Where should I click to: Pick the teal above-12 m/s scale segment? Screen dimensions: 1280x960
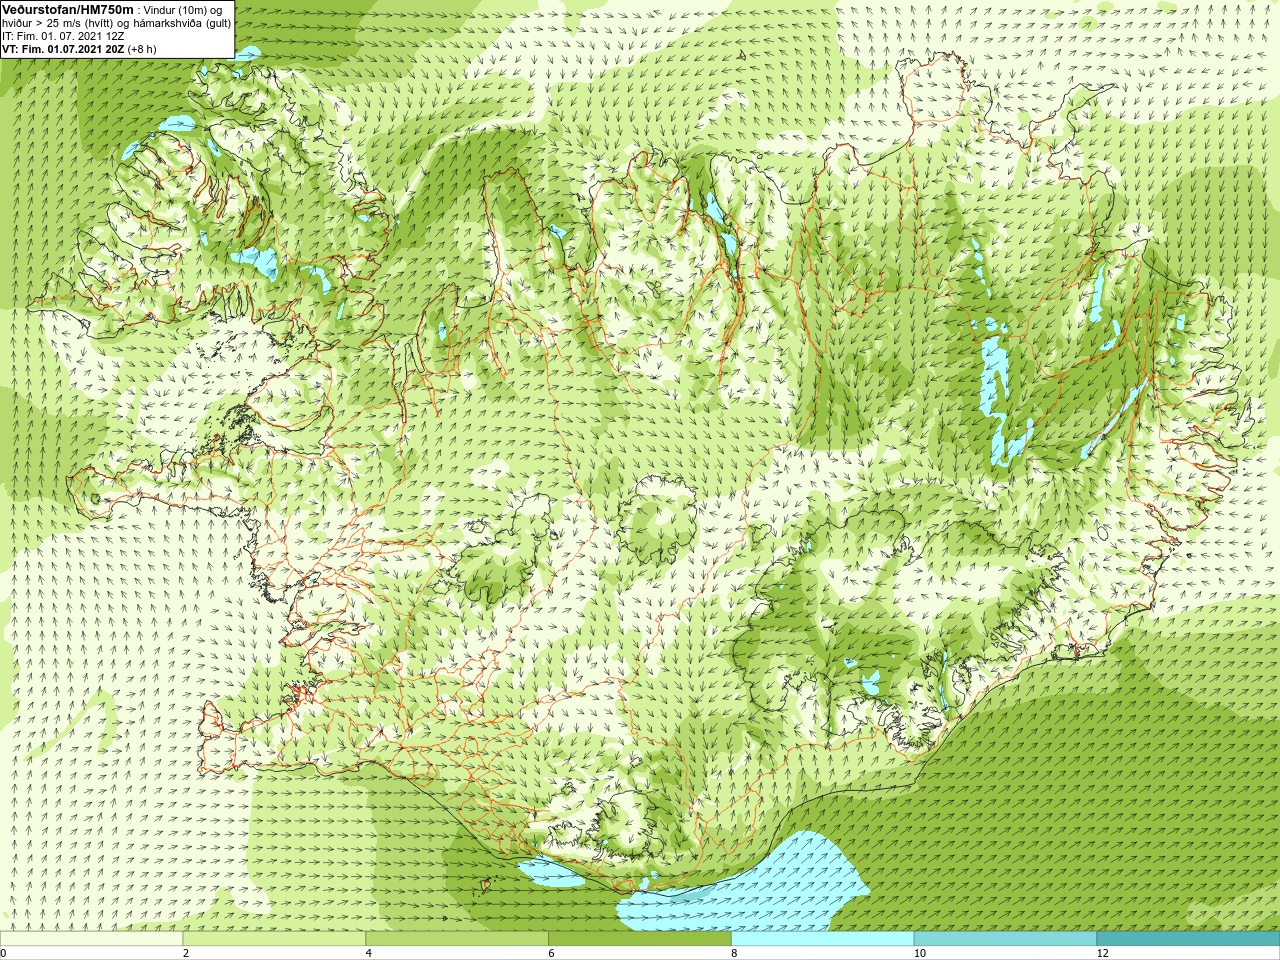coord(1188,939)
